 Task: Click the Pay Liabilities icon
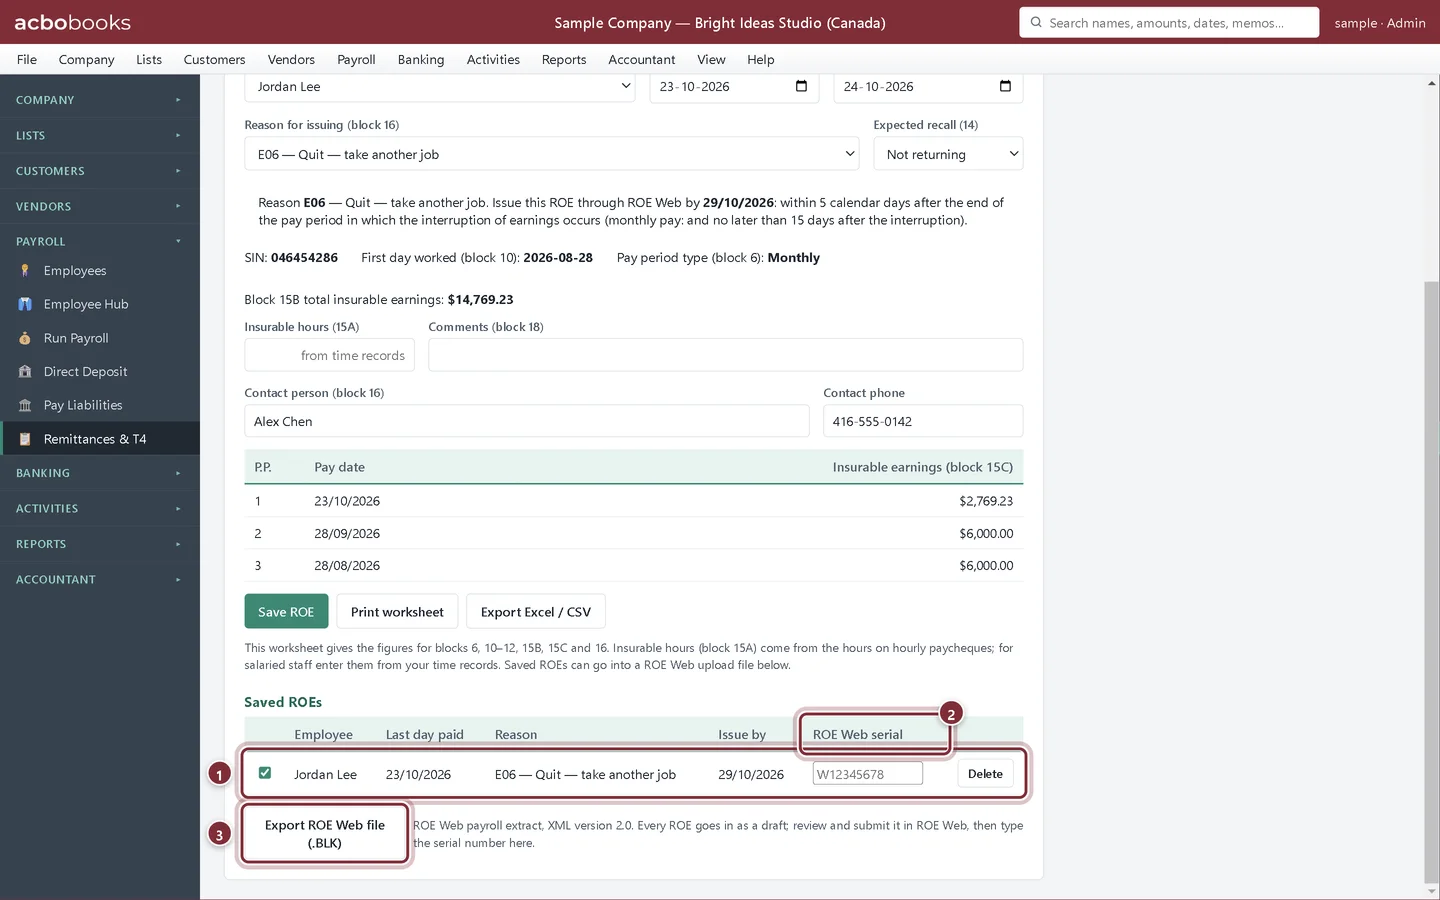click(25, 405)
